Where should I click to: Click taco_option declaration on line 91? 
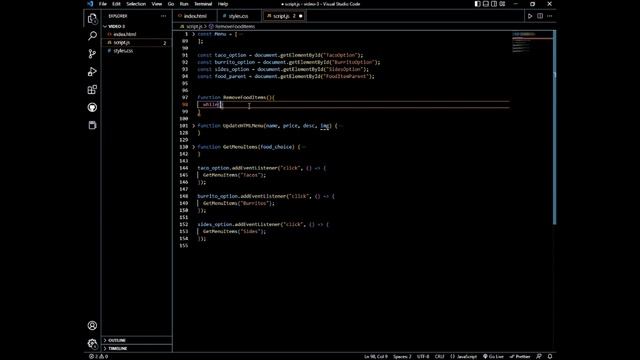280,55
